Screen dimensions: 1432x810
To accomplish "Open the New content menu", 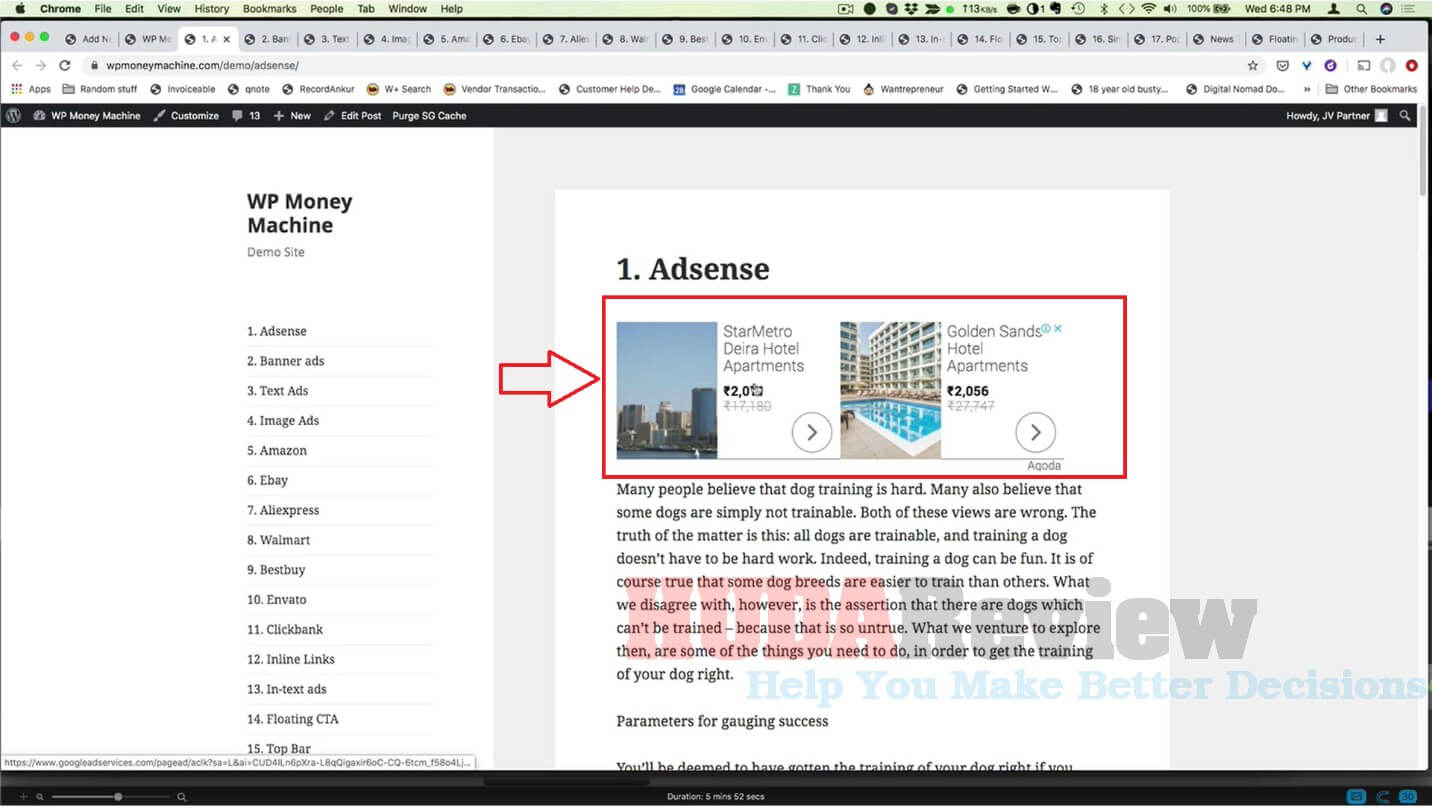I will pyautogui.click(x=292, y=115).
